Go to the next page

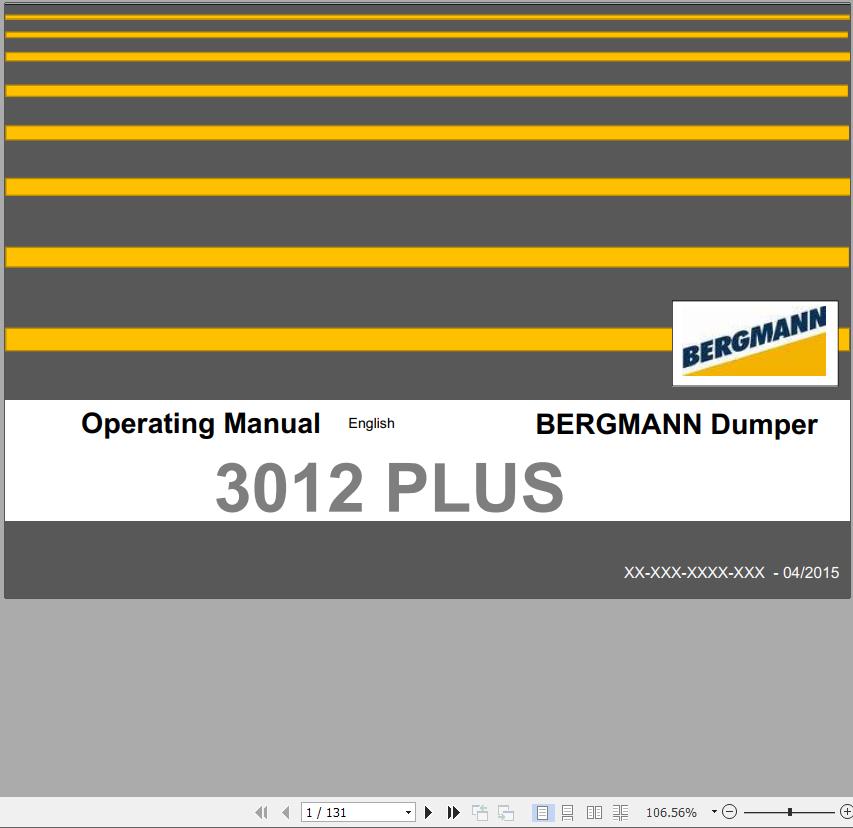coord(428,812)
